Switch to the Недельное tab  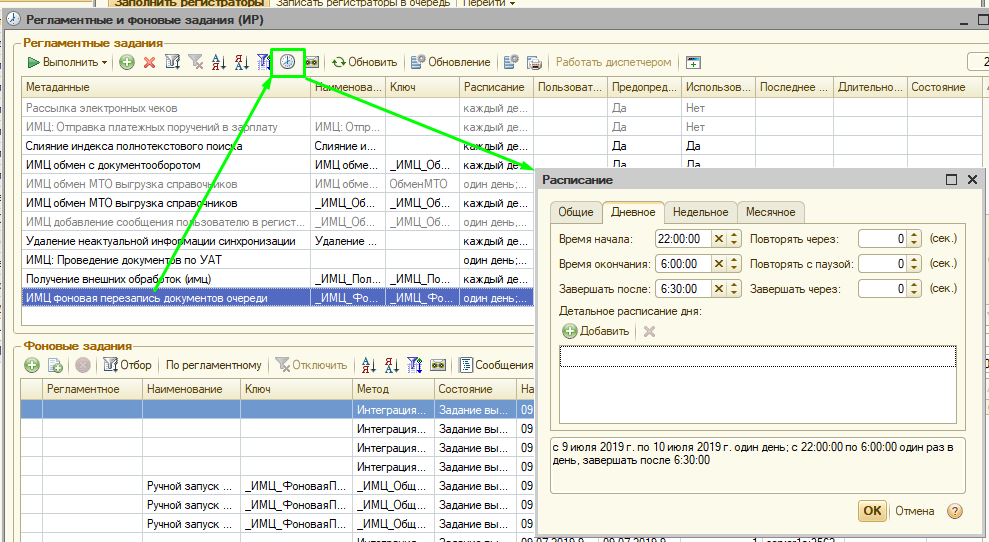click(x=700, y=212)
